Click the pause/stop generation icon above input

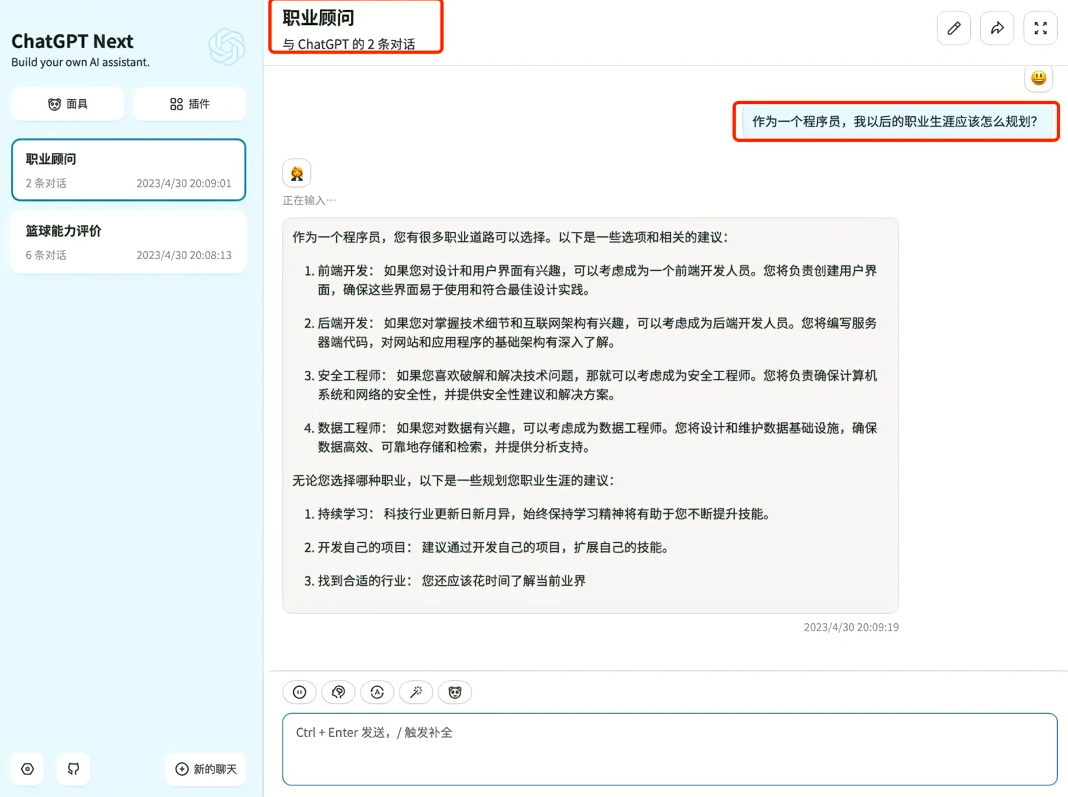tap(300, 692)
